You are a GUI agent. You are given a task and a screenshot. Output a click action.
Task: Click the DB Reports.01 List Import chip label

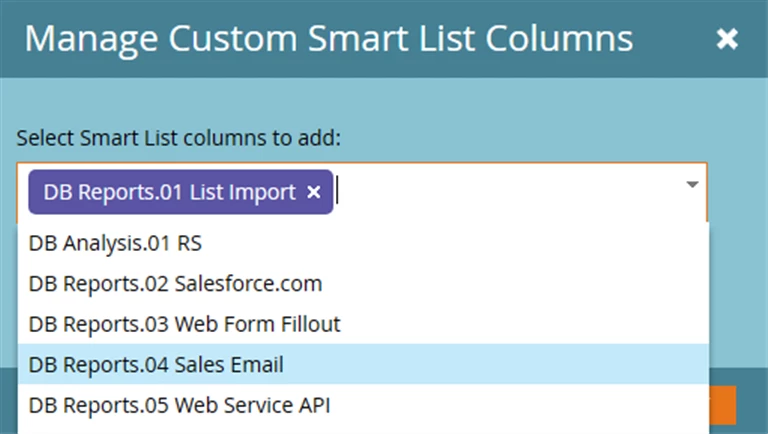point(169,192)
